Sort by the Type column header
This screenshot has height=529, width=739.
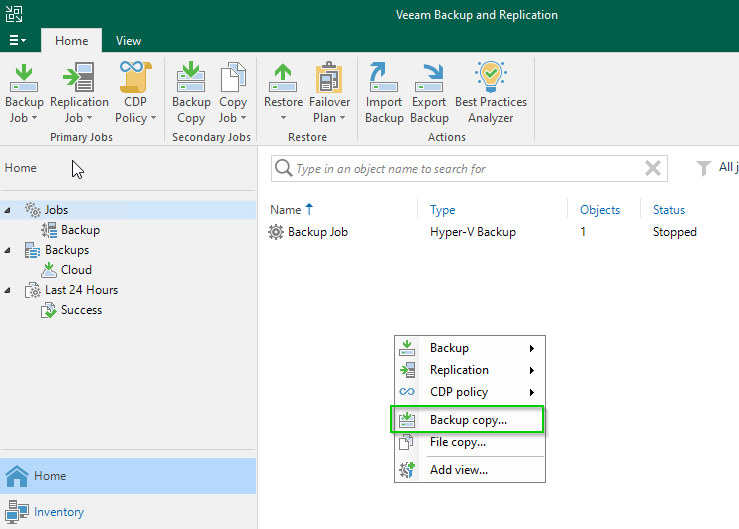[x=443, y=210]
